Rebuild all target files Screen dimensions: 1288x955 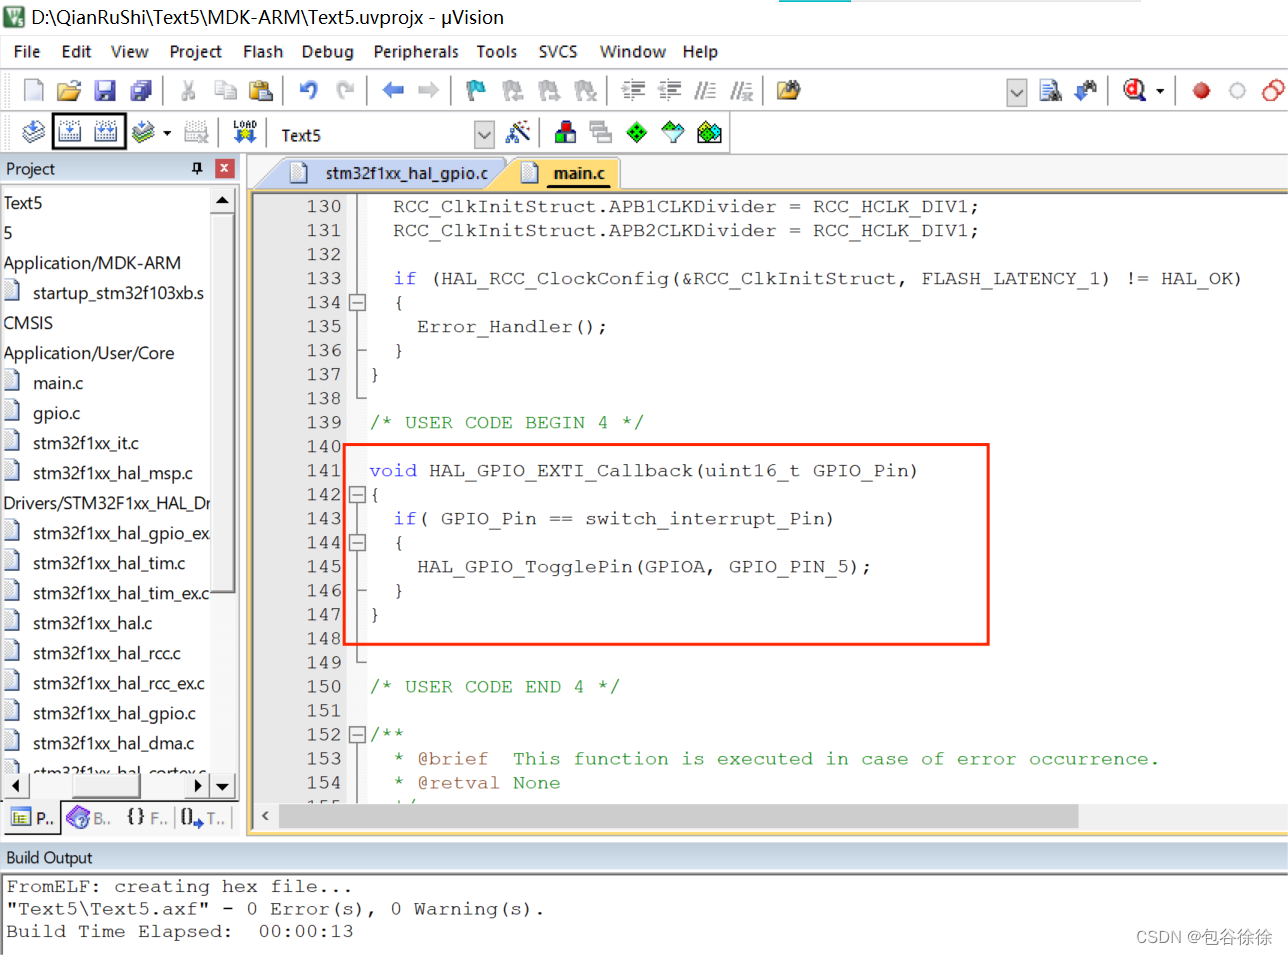tap(106, 132)
